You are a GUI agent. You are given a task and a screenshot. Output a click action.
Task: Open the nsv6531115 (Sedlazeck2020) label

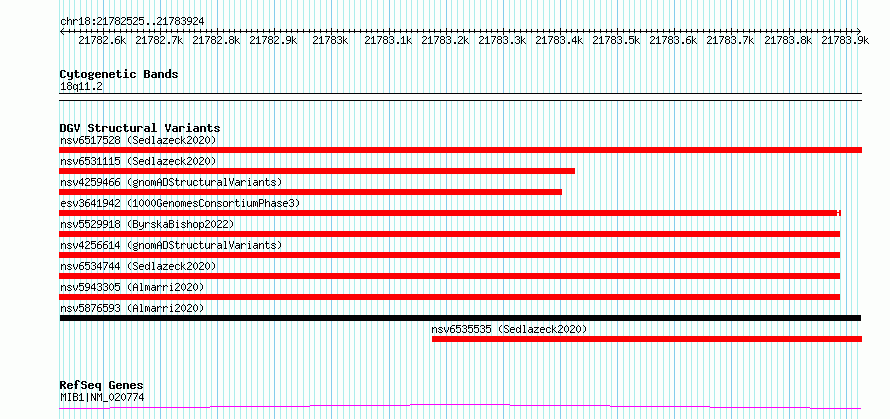(138, 161)
